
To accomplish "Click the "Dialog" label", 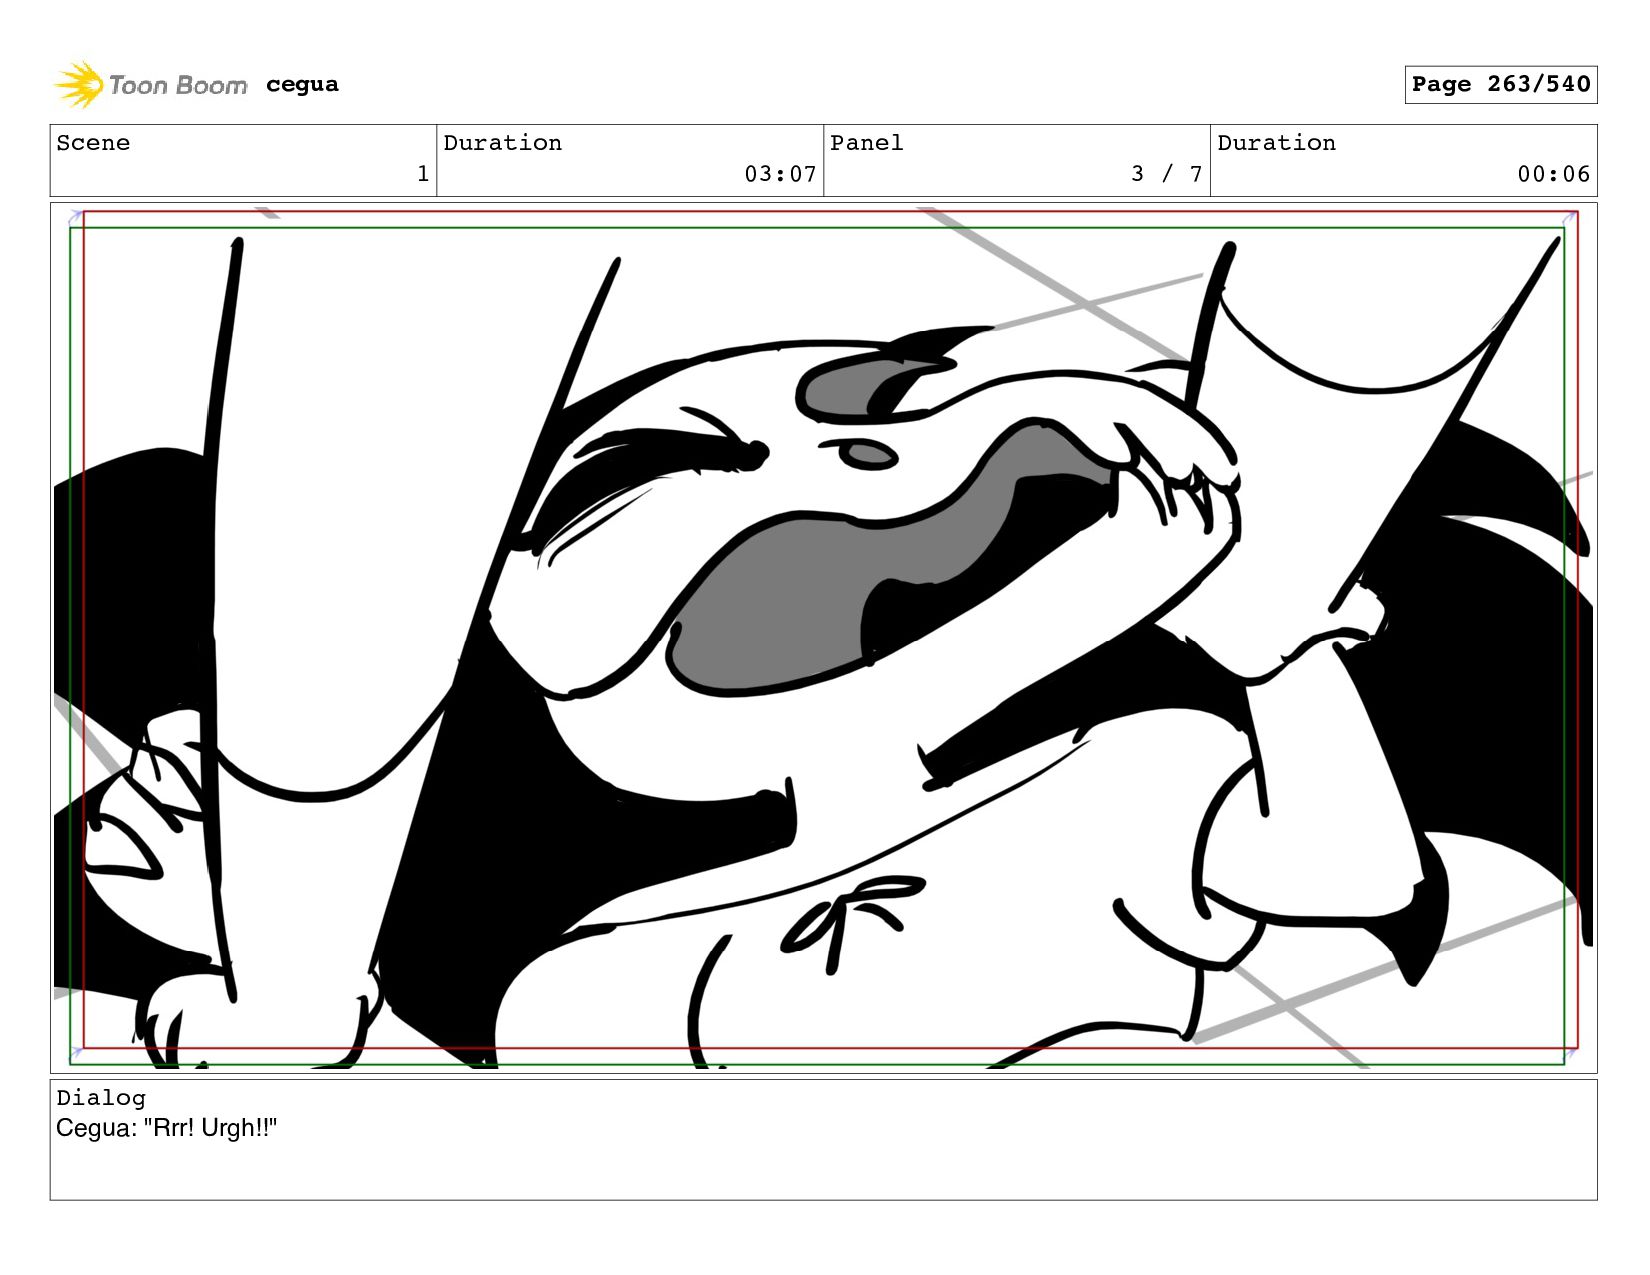I will (101, 1098).
